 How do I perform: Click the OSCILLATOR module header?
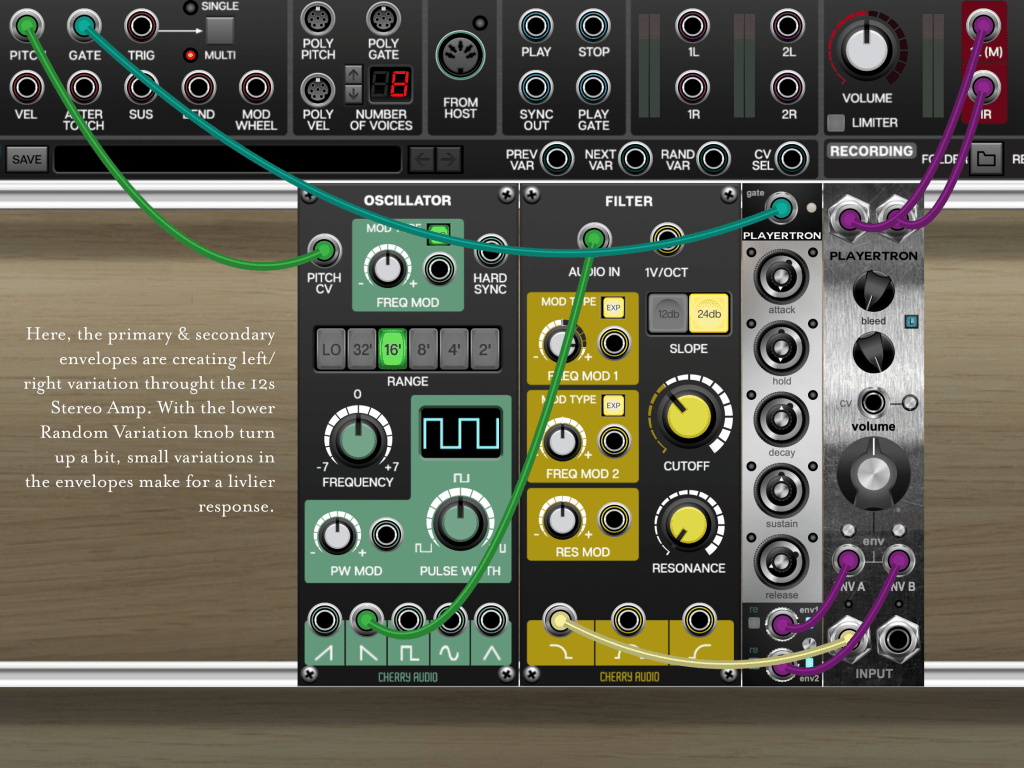click(x=409, y=201)
